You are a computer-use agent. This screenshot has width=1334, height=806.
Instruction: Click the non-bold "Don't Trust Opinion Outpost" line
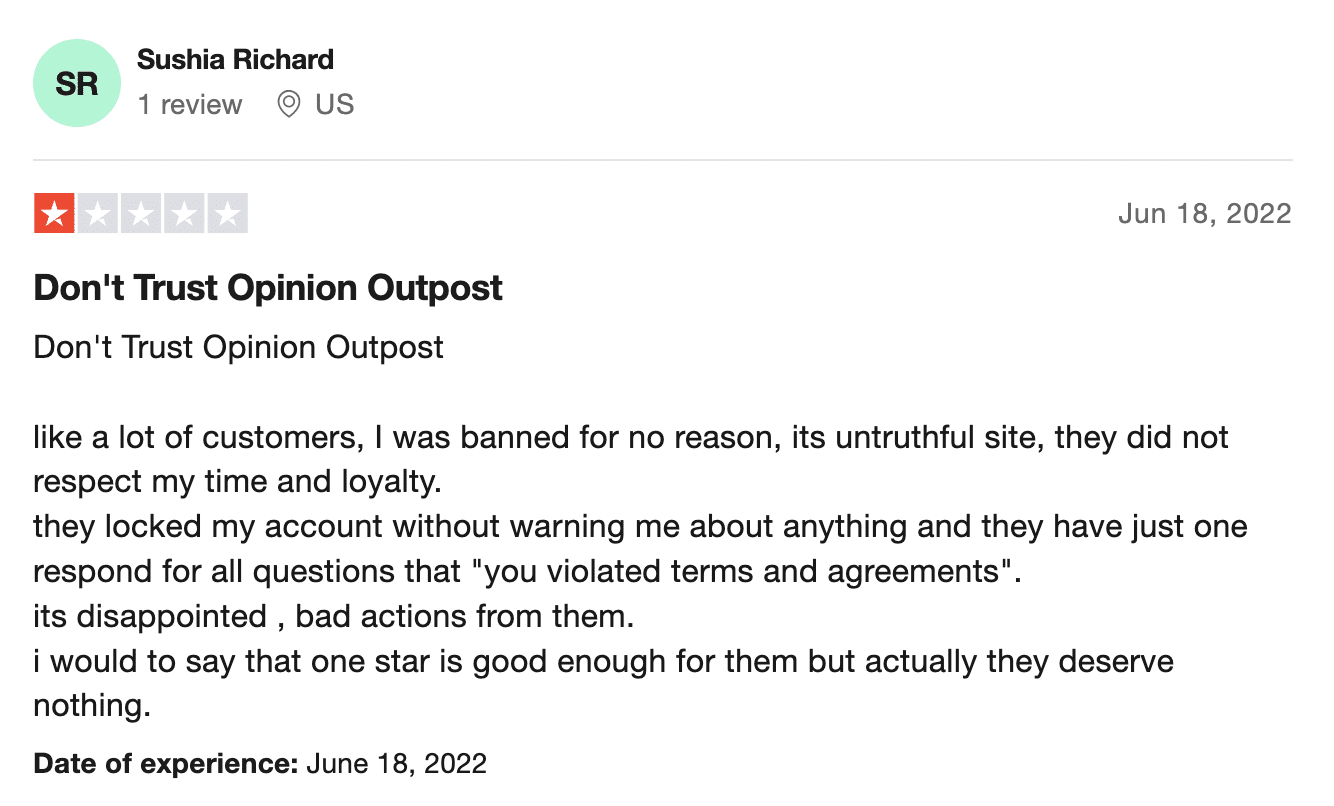tap(239, 347)
